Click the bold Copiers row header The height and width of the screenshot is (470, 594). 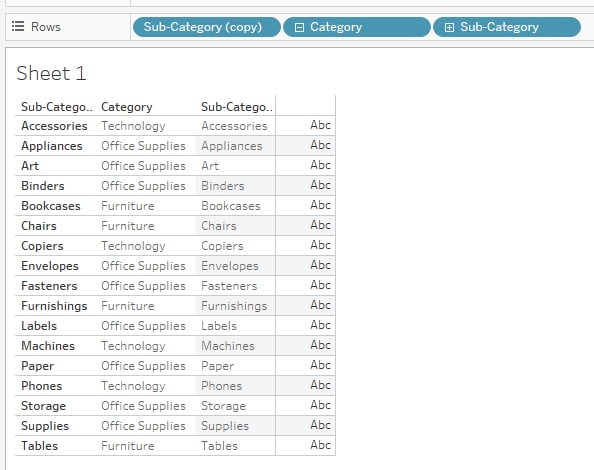42,246
